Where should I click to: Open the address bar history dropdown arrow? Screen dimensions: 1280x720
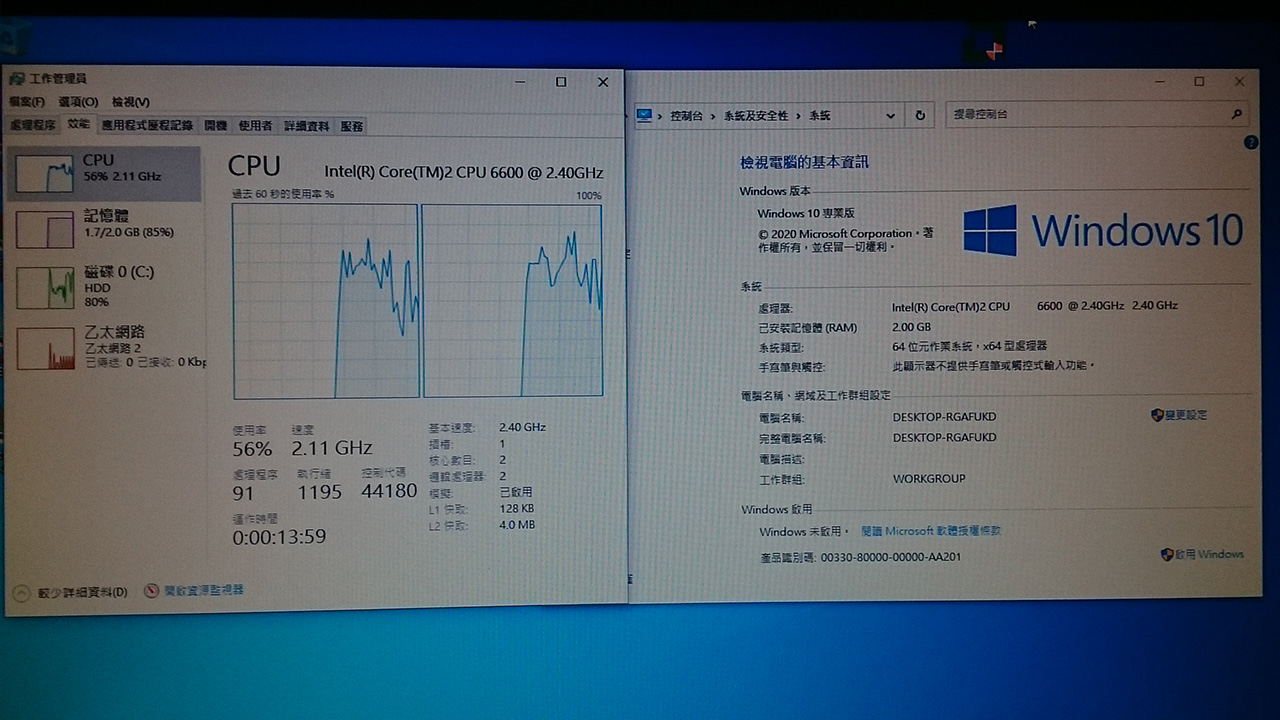click(892, 115)
